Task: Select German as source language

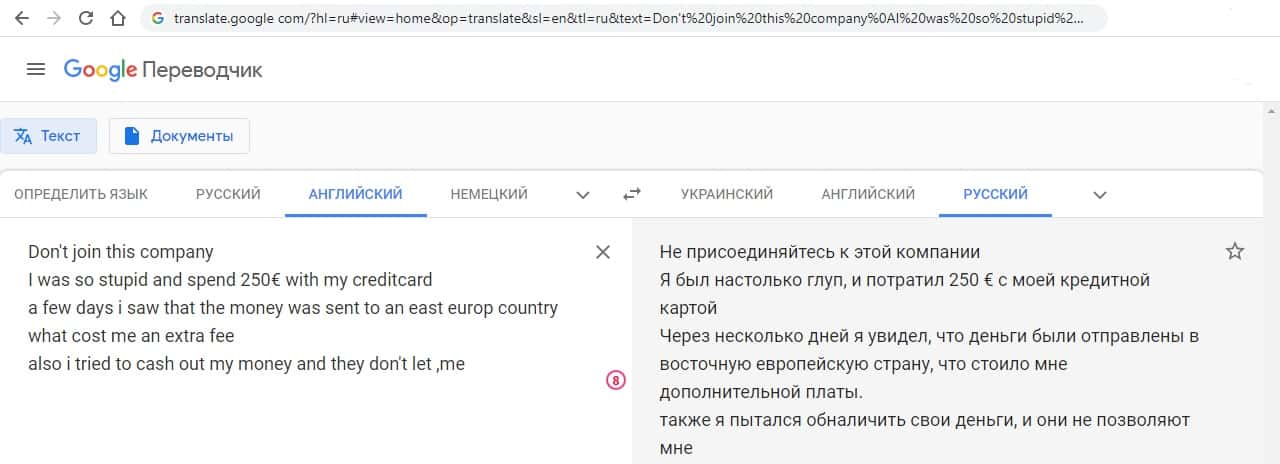Action: pyautogui.click(x=489, y=194)
